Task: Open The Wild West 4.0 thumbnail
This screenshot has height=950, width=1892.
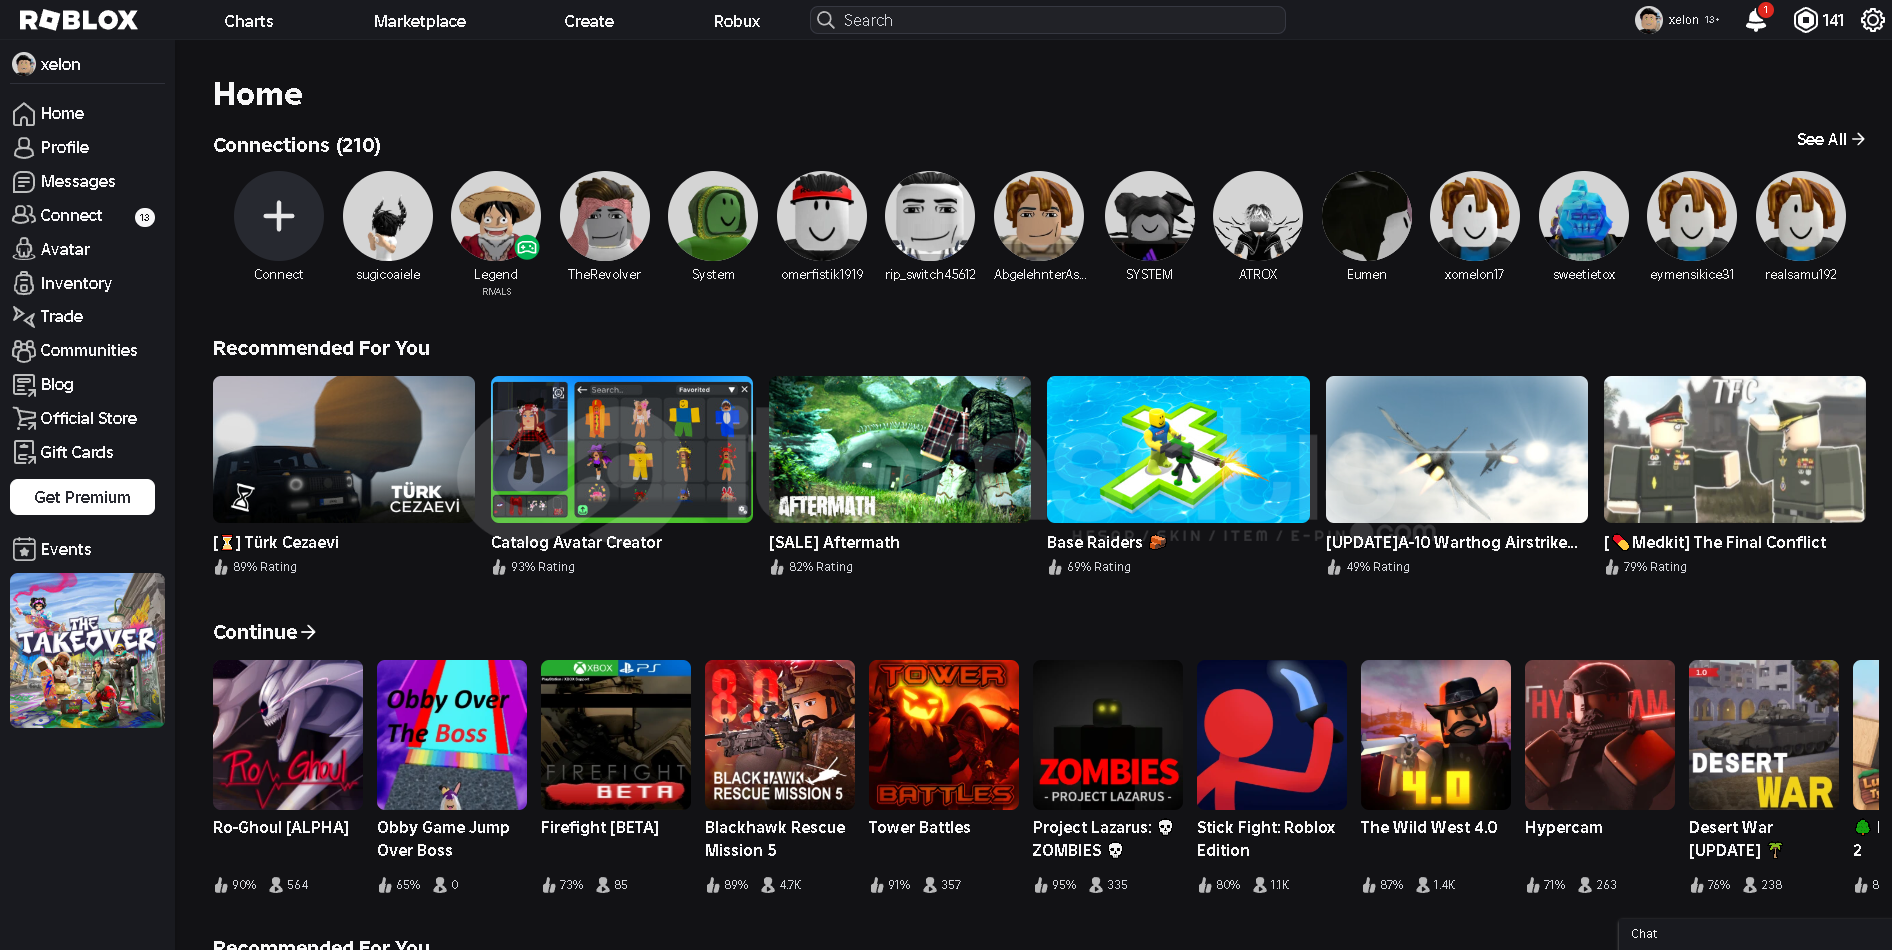Action: point(1436,735)
